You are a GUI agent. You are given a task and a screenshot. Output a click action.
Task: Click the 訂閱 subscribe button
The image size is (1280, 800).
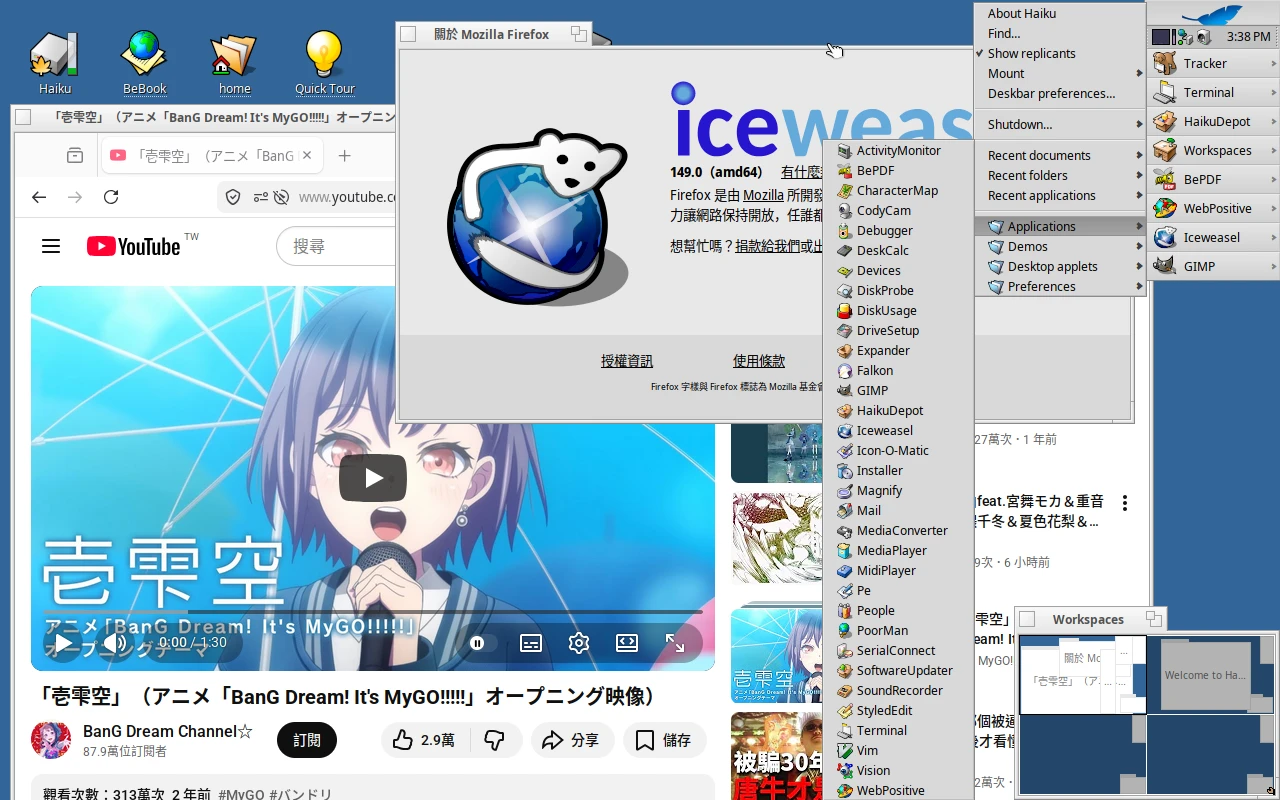pos(306,740)
